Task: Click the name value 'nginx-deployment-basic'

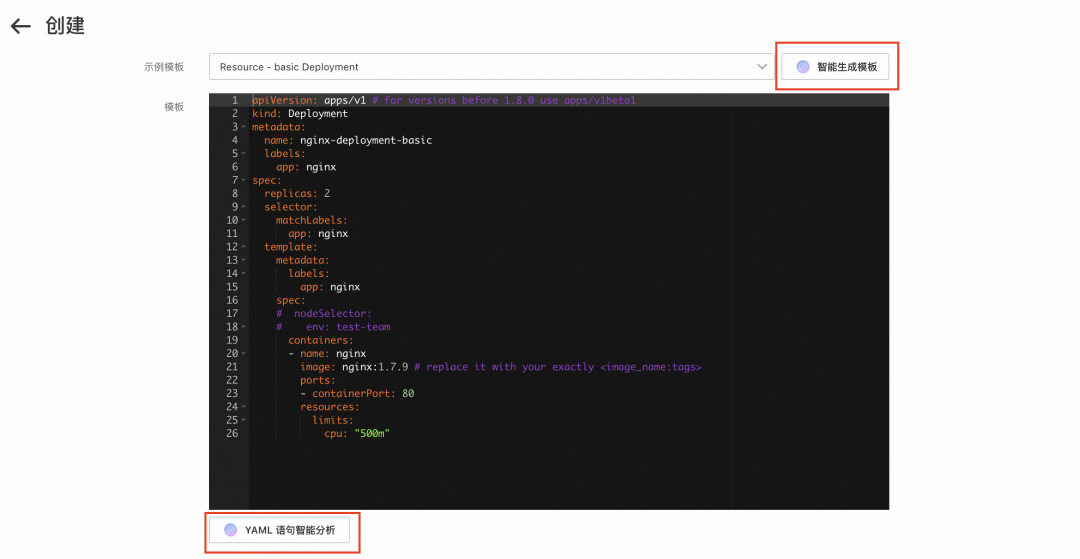Action: [x=366, y=140]
